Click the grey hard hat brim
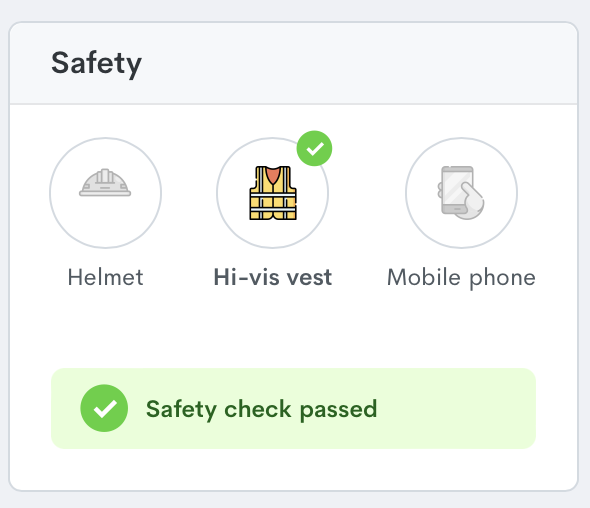The image size is (590, 508). (105, 193)
